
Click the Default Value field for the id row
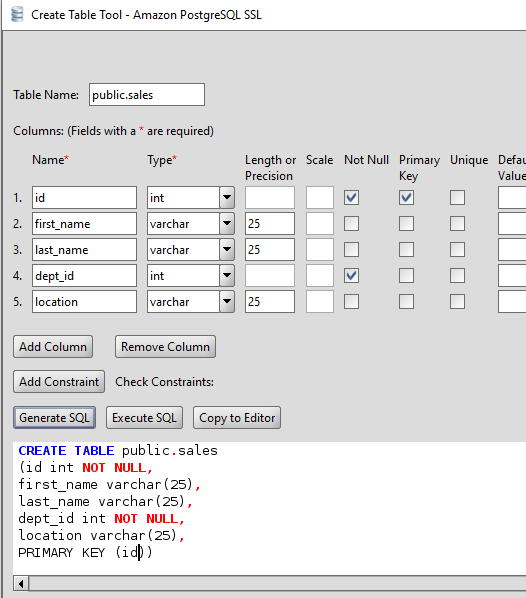click(512, 198)
